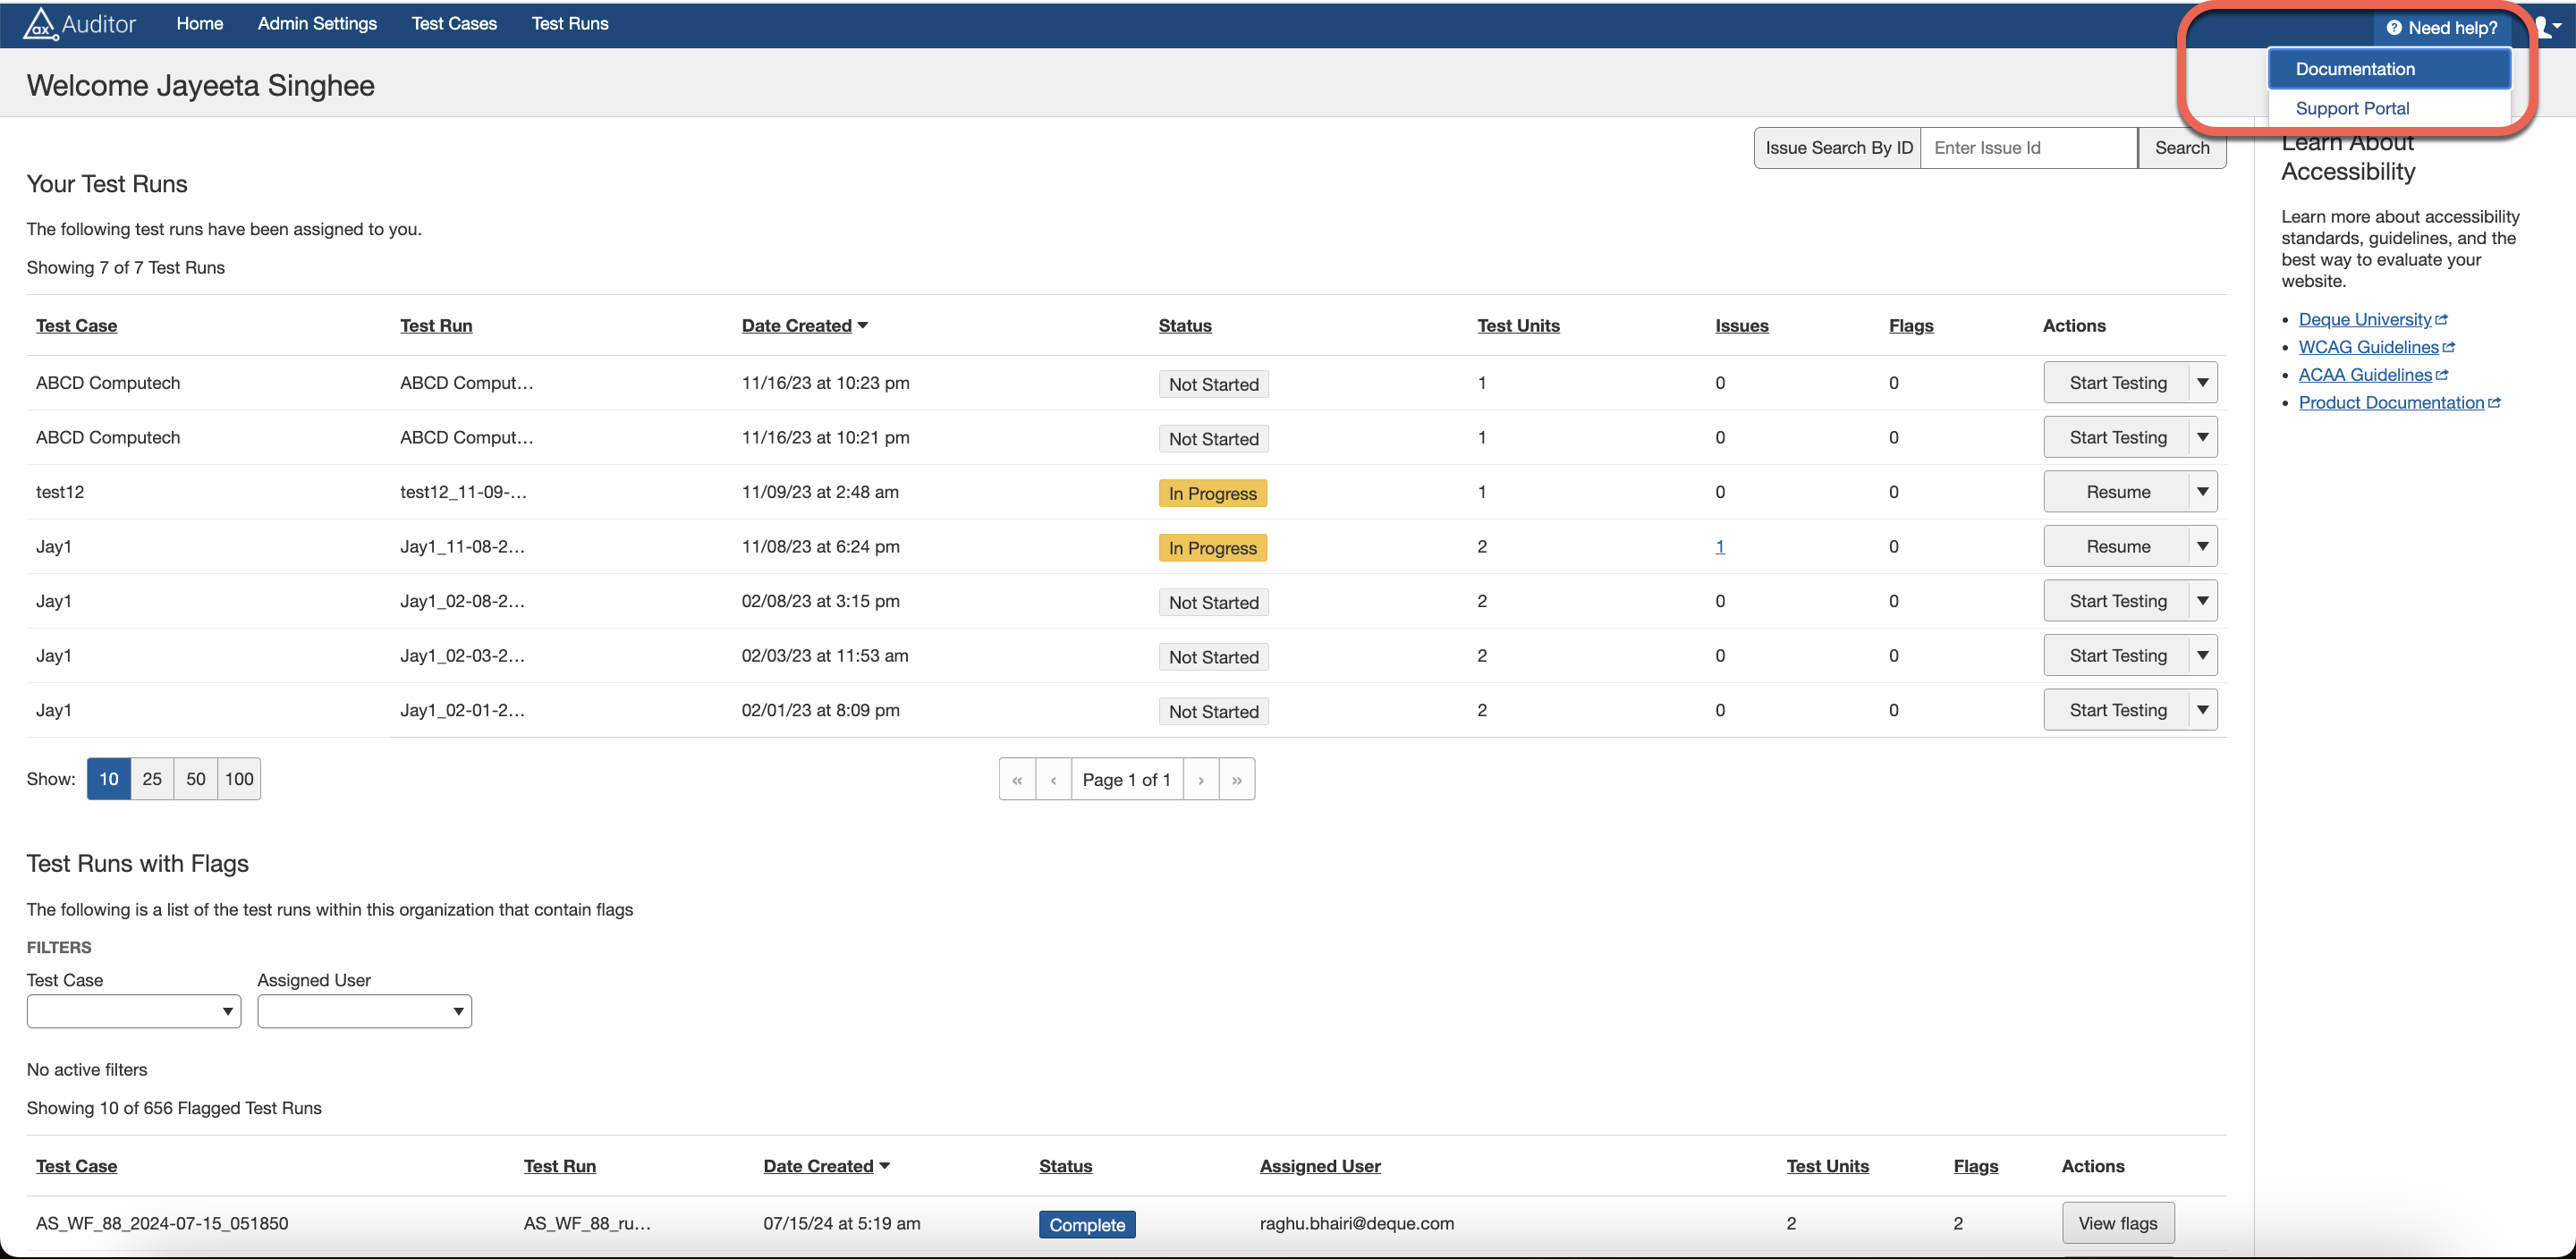Expand Start Testing dropdown for ABCD Computech

(2203, 382)
